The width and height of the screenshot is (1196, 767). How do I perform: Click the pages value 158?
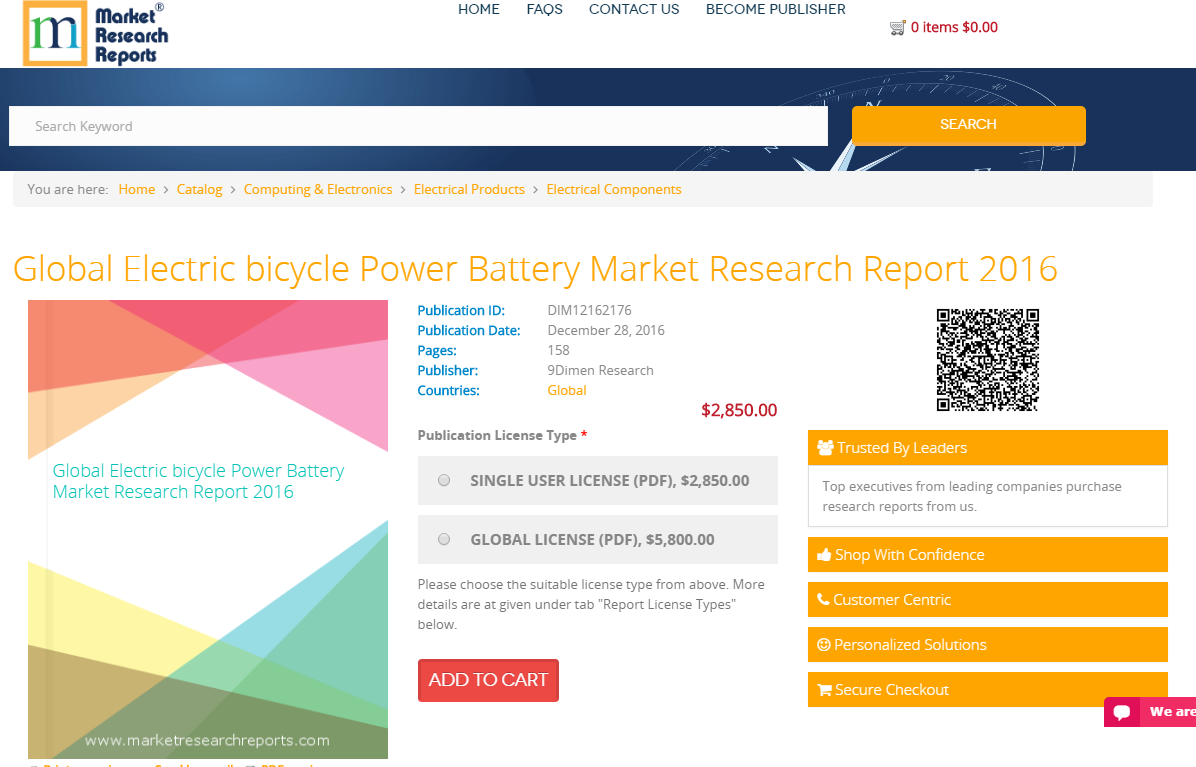tap(558, 350)
